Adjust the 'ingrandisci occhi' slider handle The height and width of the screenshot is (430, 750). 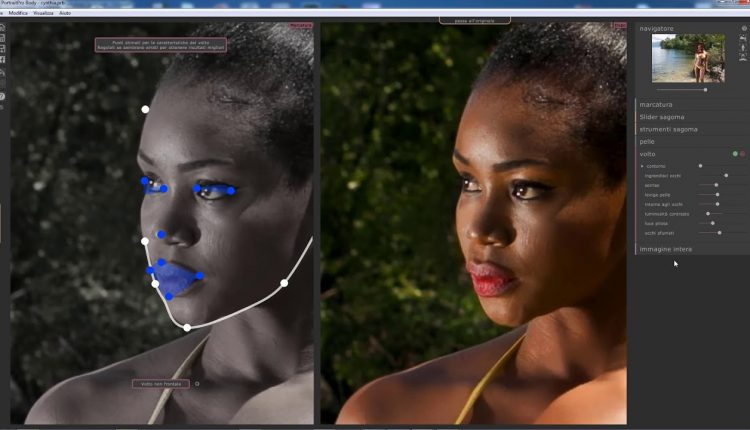[726, 176]
